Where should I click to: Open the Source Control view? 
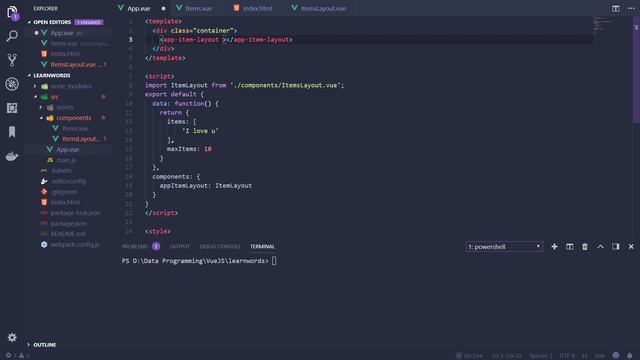pyautogui.click(x=12, y=60)
